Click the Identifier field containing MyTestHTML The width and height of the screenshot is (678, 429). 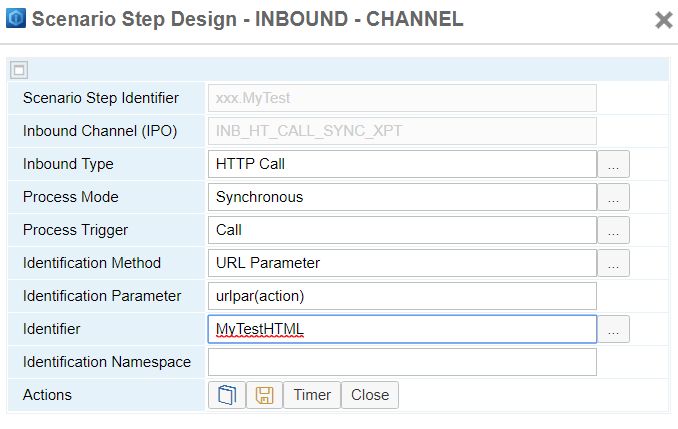coord(402,329)
